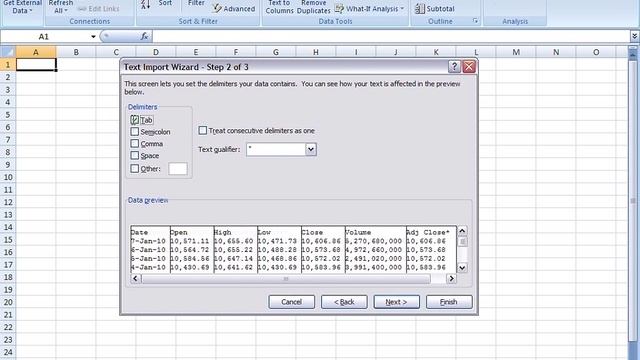Select column A header
Screen dimensions: 640x360
coord(36,52)
